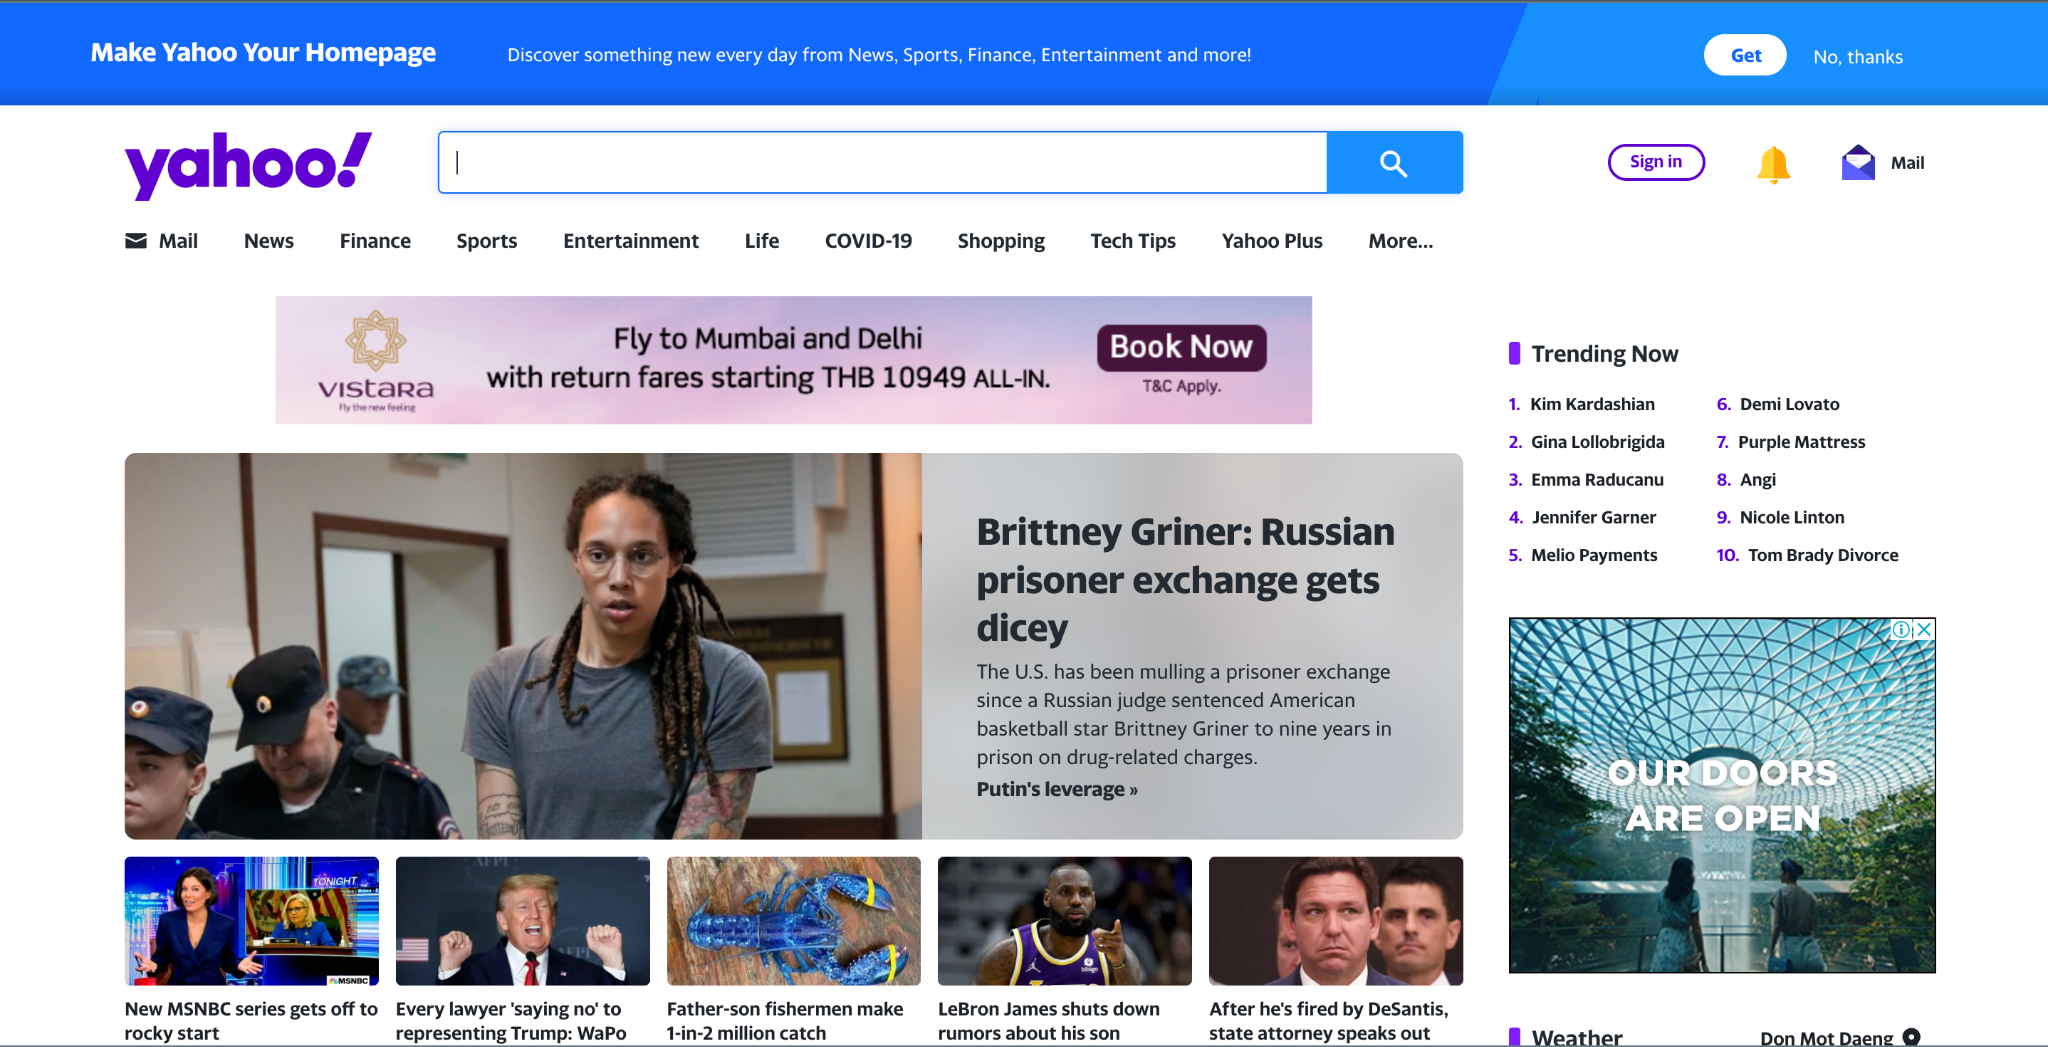Click the Sign in button

tap(1656, 162)
